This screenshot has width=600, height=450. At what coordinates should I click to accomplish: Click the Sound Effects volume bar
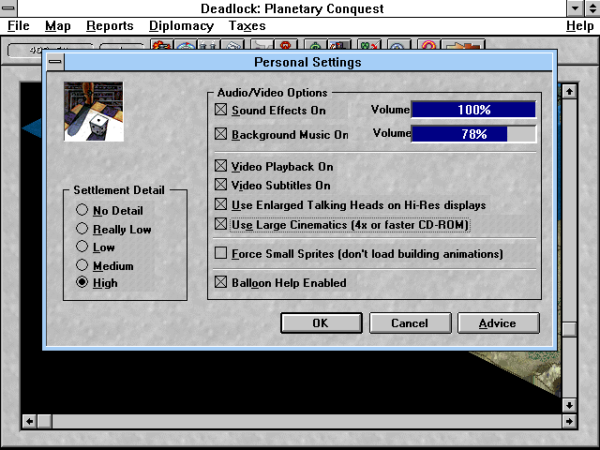(473, 110)
